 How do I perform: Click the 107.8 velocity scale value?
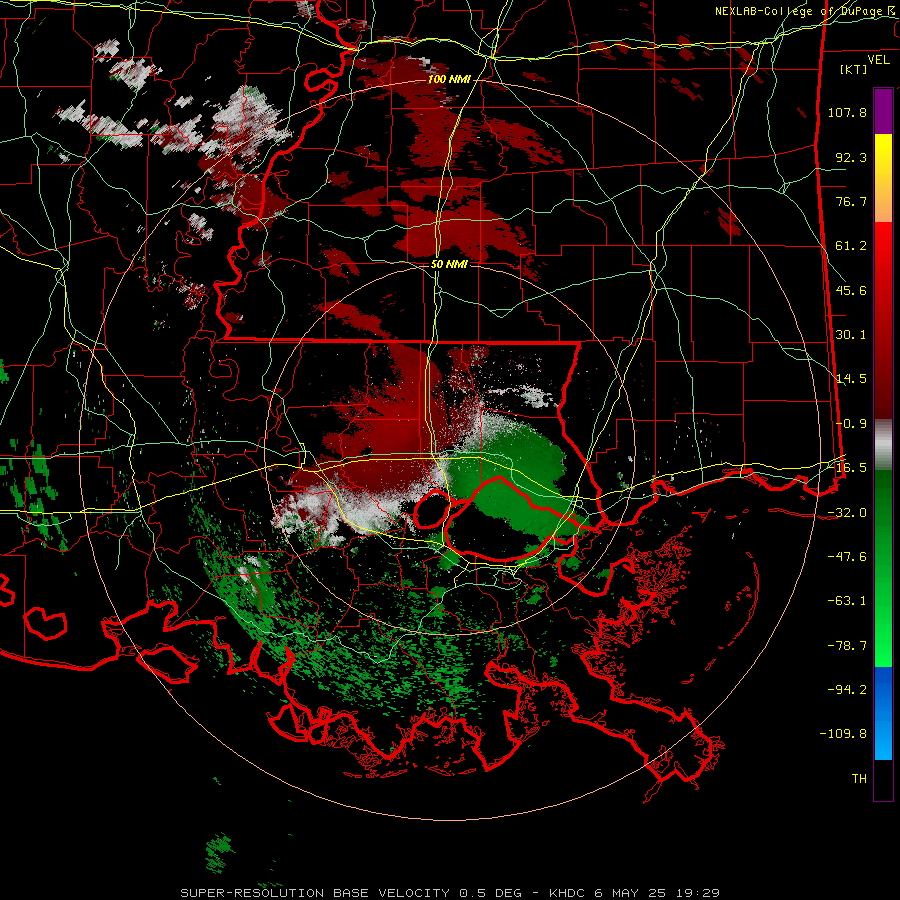tap(847, 112)
